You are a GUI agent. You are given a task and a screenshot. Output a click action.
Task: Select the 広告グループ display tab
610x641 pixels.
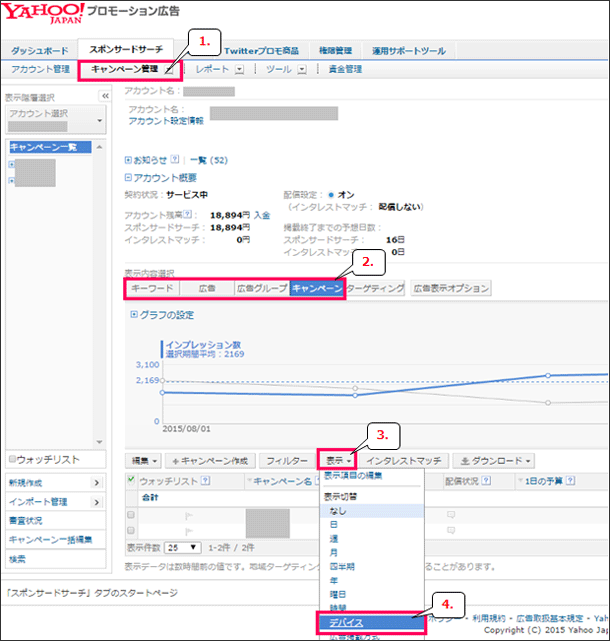pos(262,288)
